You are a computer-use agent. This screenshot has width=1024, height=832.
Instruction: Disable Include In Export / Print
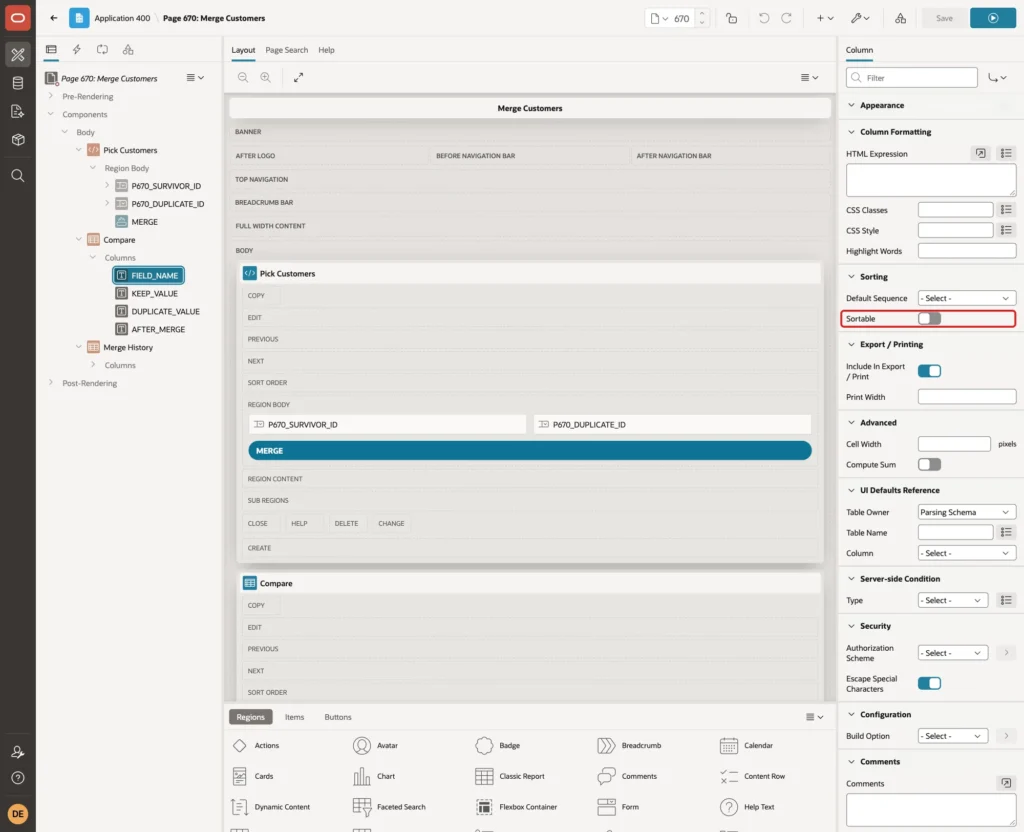coord(929,371)
